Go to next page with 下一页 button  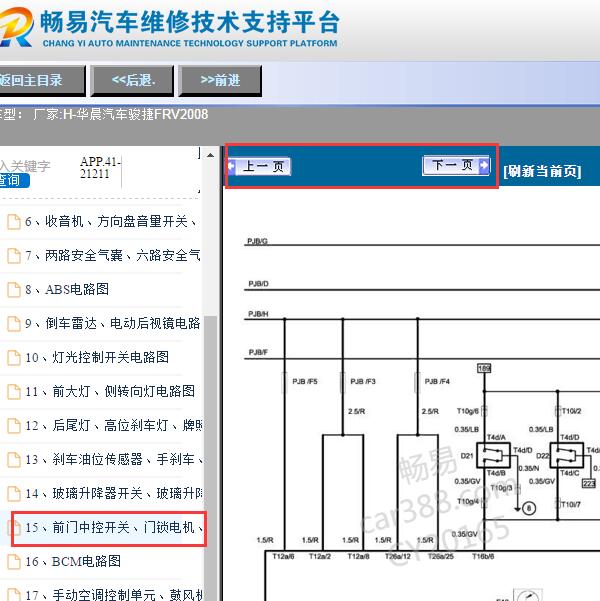pyautogui.click(x=456, y=166)
